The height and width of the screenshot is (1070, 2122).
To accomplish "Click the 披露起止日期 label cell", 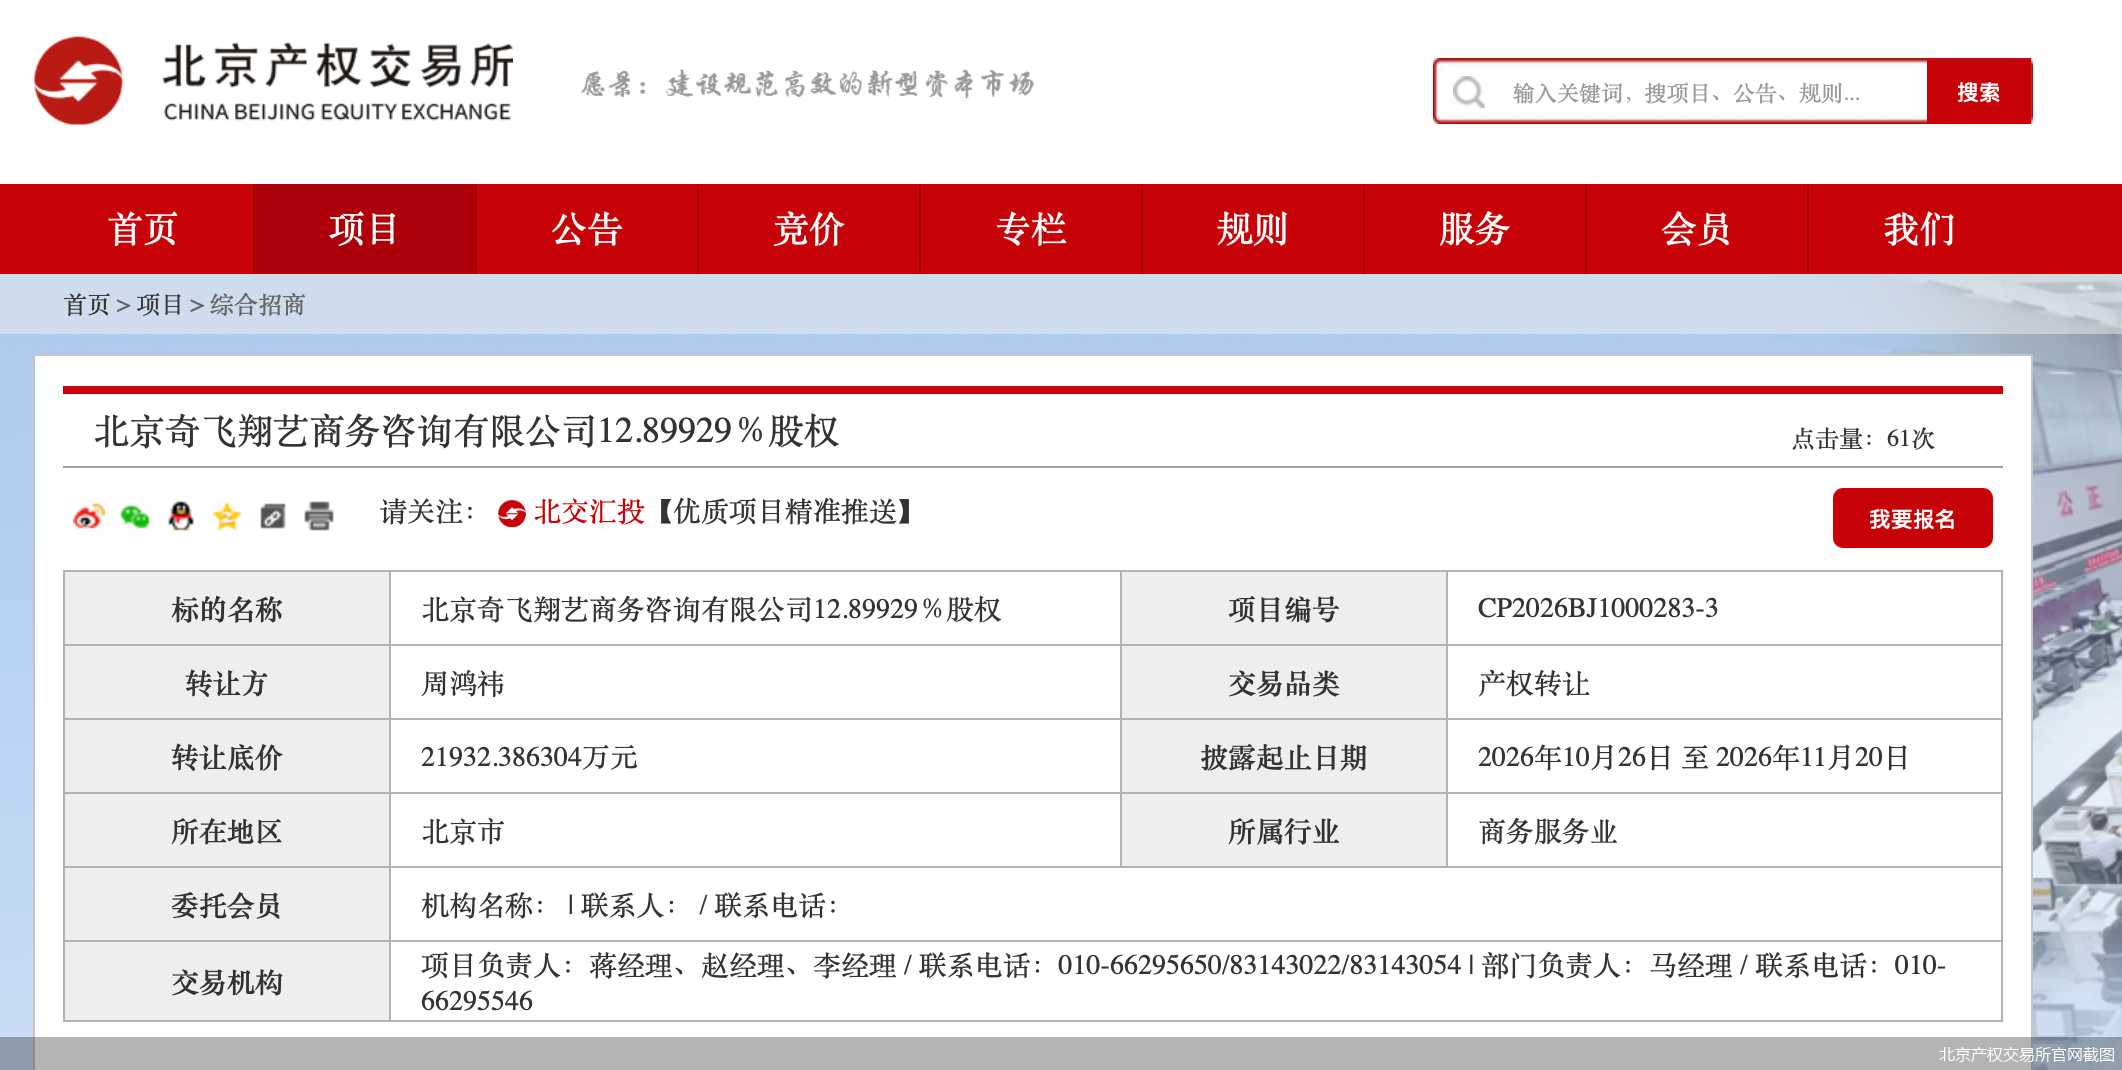I will point(1284,757).
